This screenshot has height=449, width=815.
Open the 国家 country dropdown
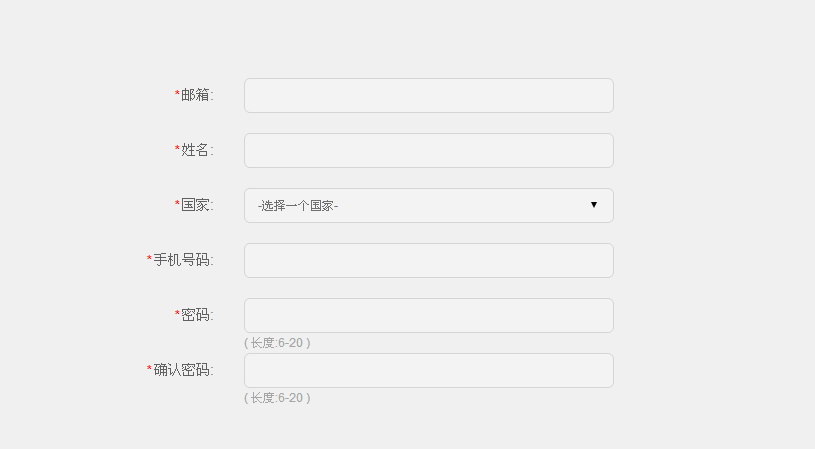[428, 205]
